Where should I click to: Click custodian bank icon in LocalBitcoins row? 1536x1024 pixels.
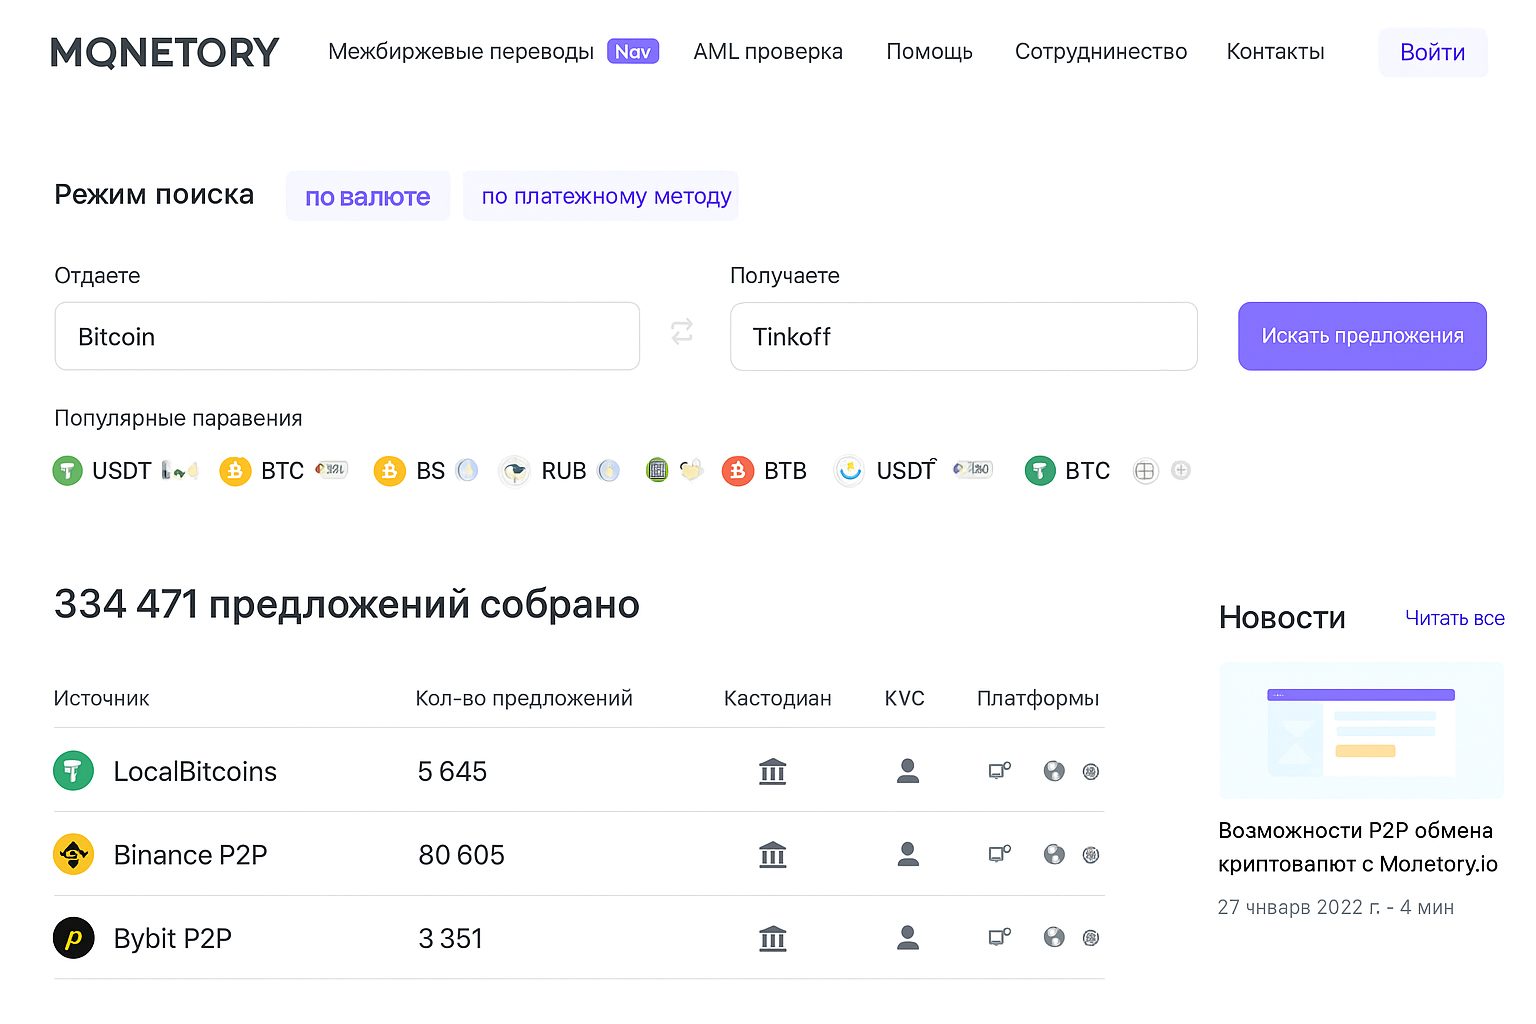pyautogui.click(x=772, y=771)
